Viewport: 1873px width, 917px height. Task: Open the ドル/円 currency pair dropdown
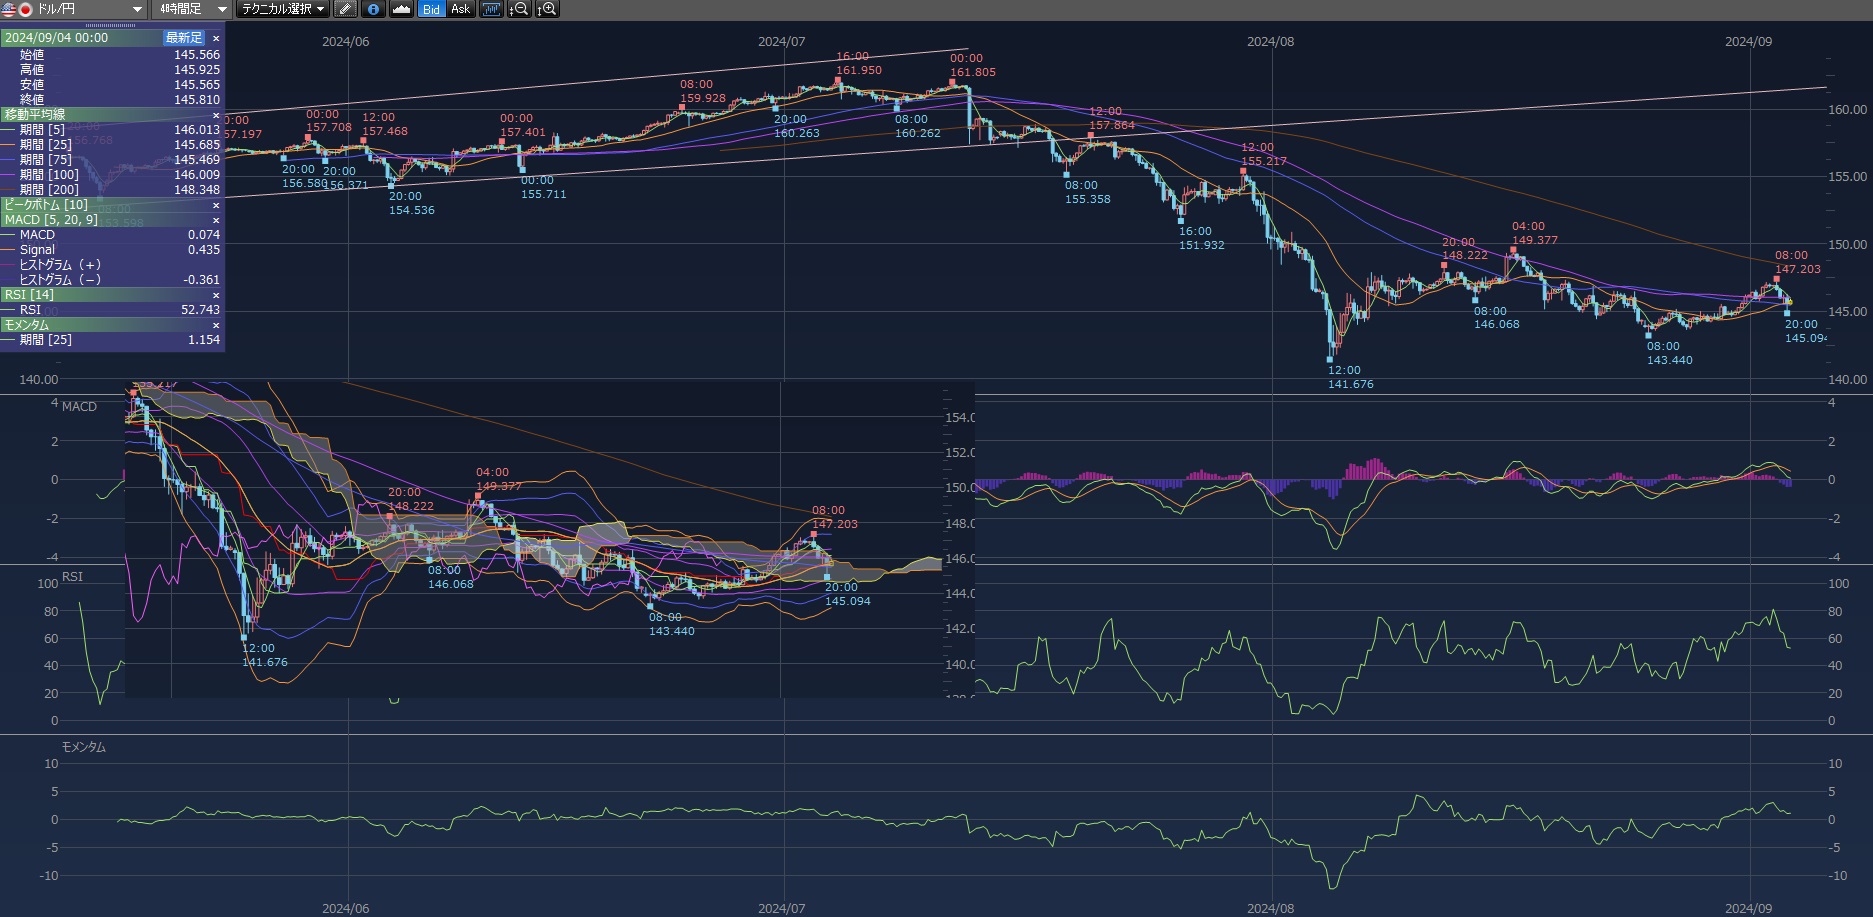137,9
